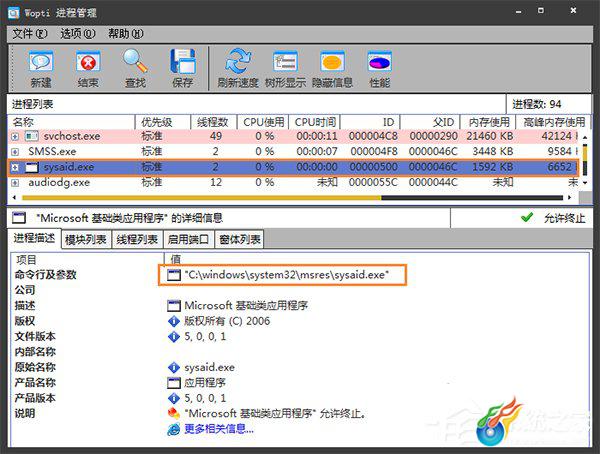Screen dimensions: 600x454
Task: Click the process list left scroll arrow
Action: click(x=15, y=198)
